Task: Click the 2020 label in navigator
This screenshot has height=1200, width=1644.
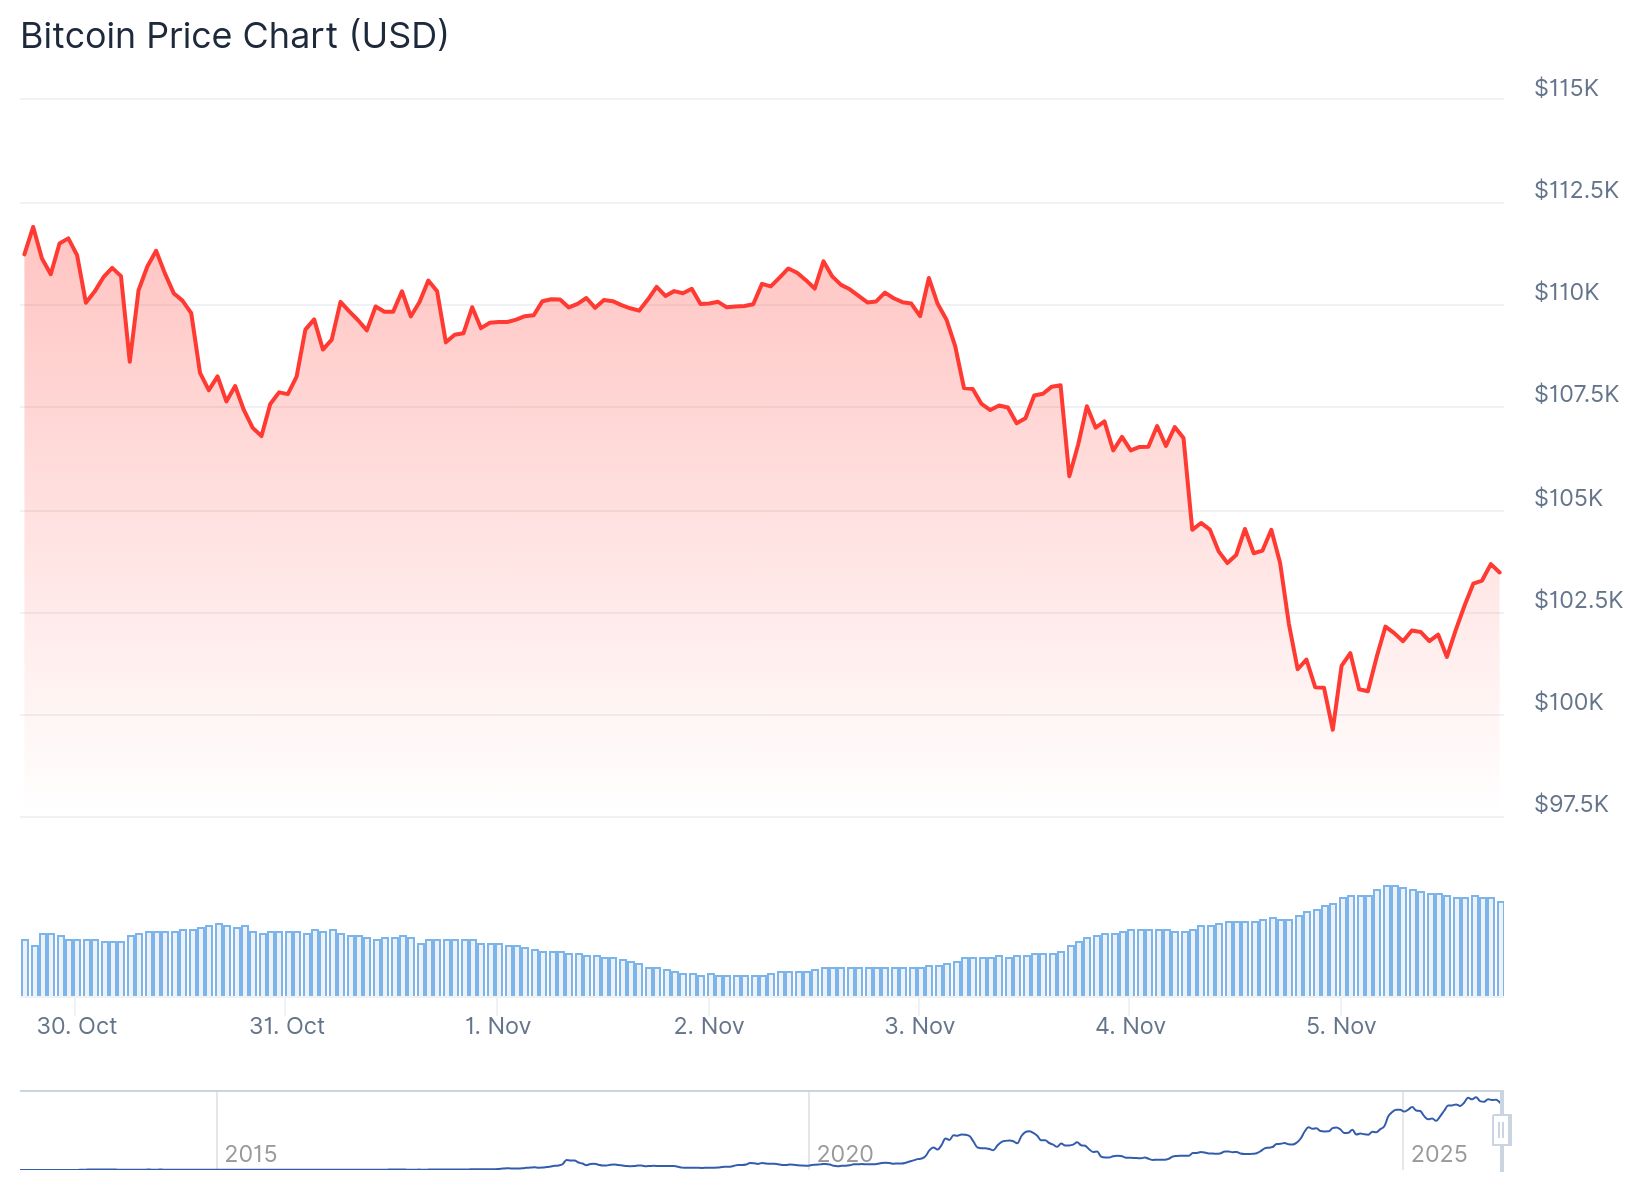Action: pyautogui.click(x=845, y=1154)
